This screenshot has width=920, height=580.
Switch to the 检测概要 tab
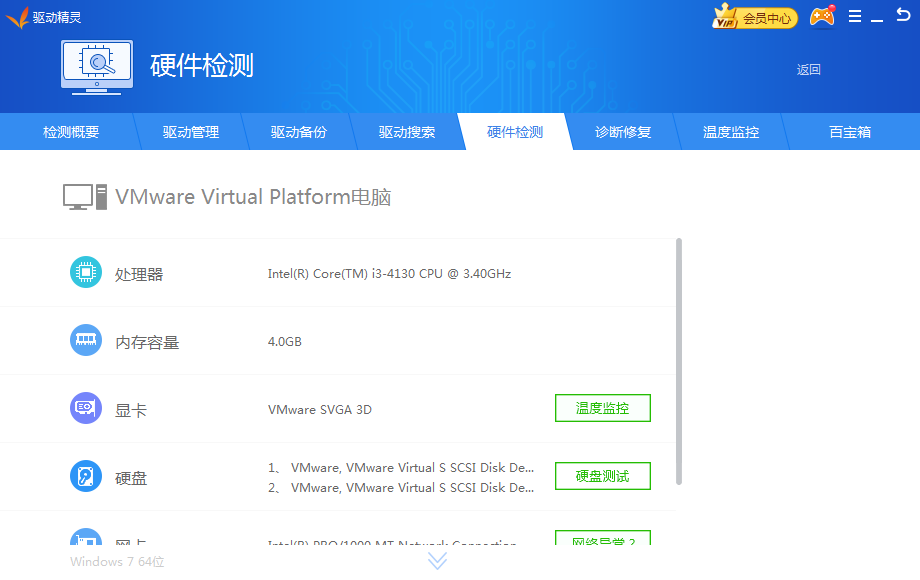[71, 132]
